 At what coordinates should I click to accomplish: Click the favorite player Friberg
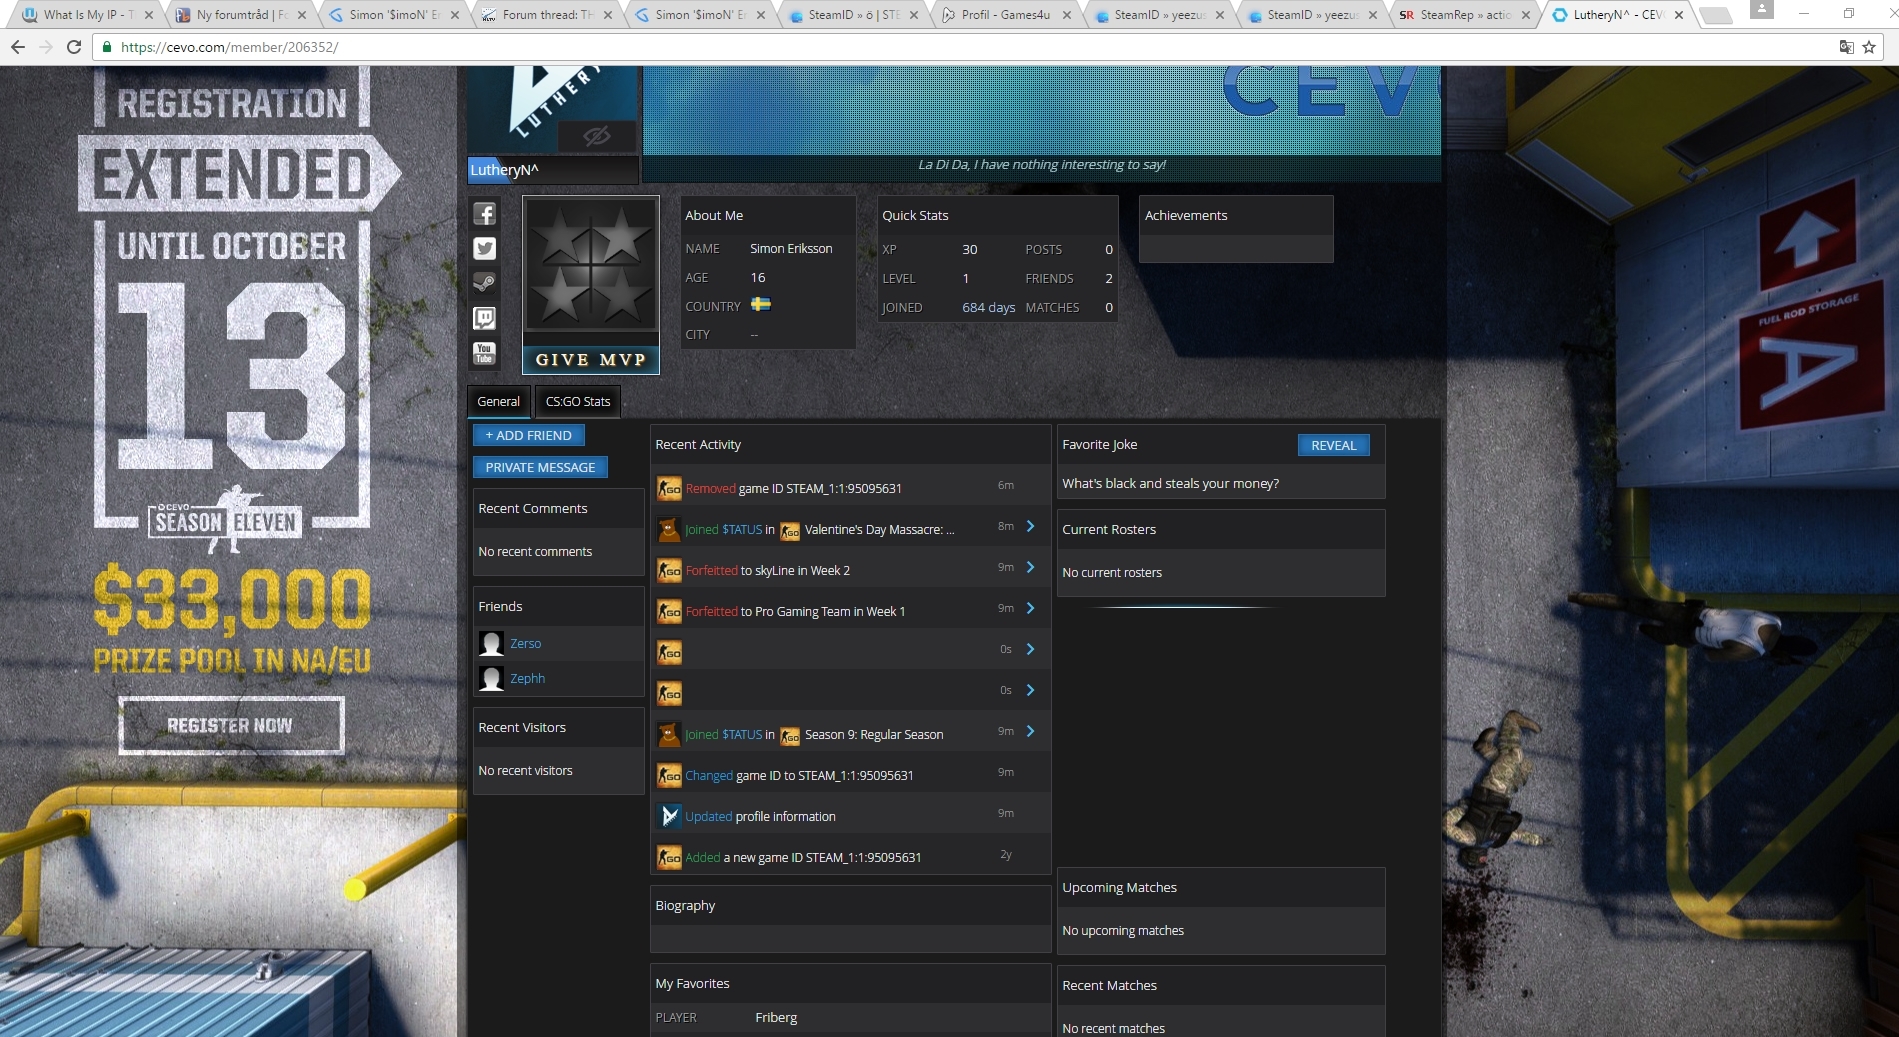(x=776, y=1018)
